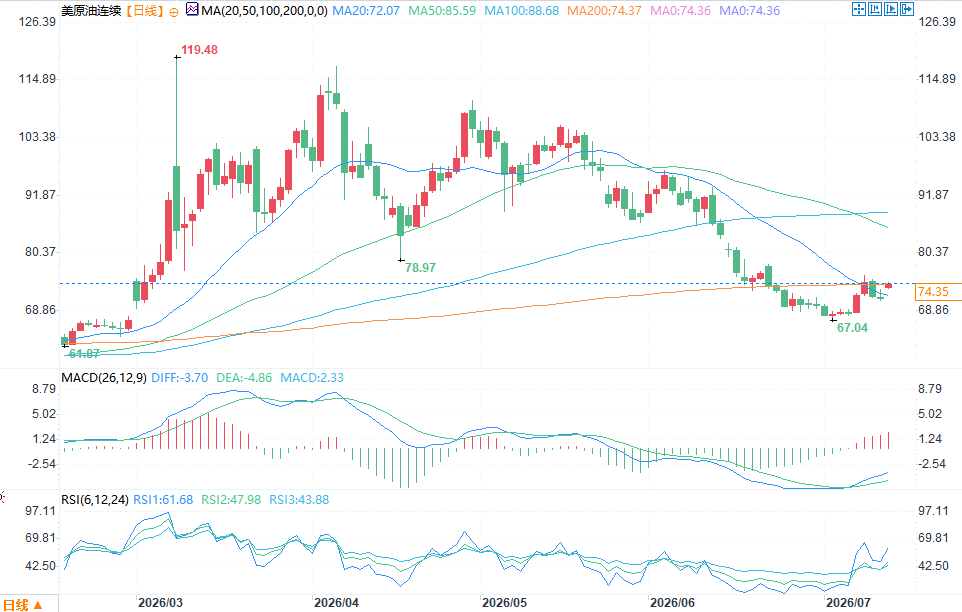The height and width of the screenshot is (612, 962).
Task: Click the MA indicator chart icon
Action: 192,10
